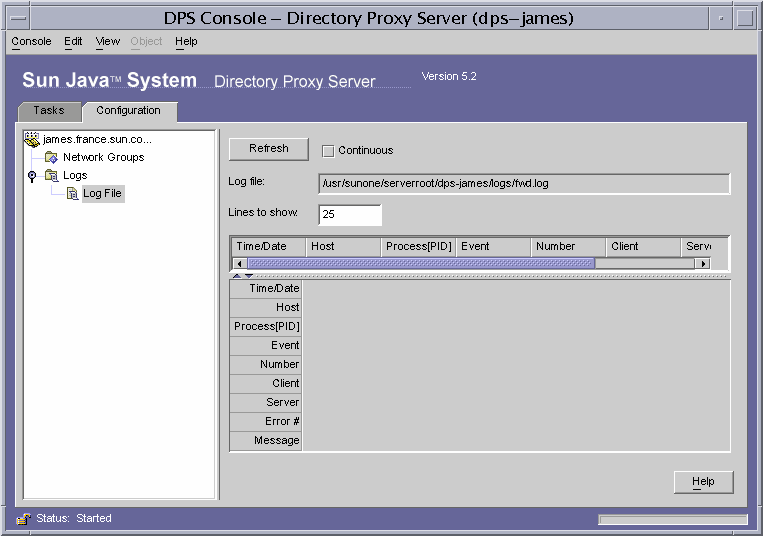Click the Refresh button
763x536 pixels.
(x=269, y=149)
